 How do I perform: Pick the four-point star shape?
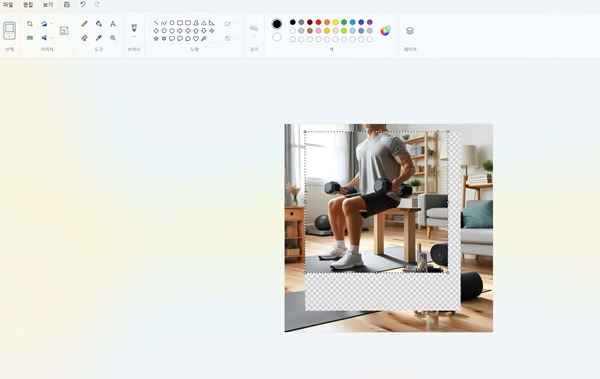pos(212,31)
